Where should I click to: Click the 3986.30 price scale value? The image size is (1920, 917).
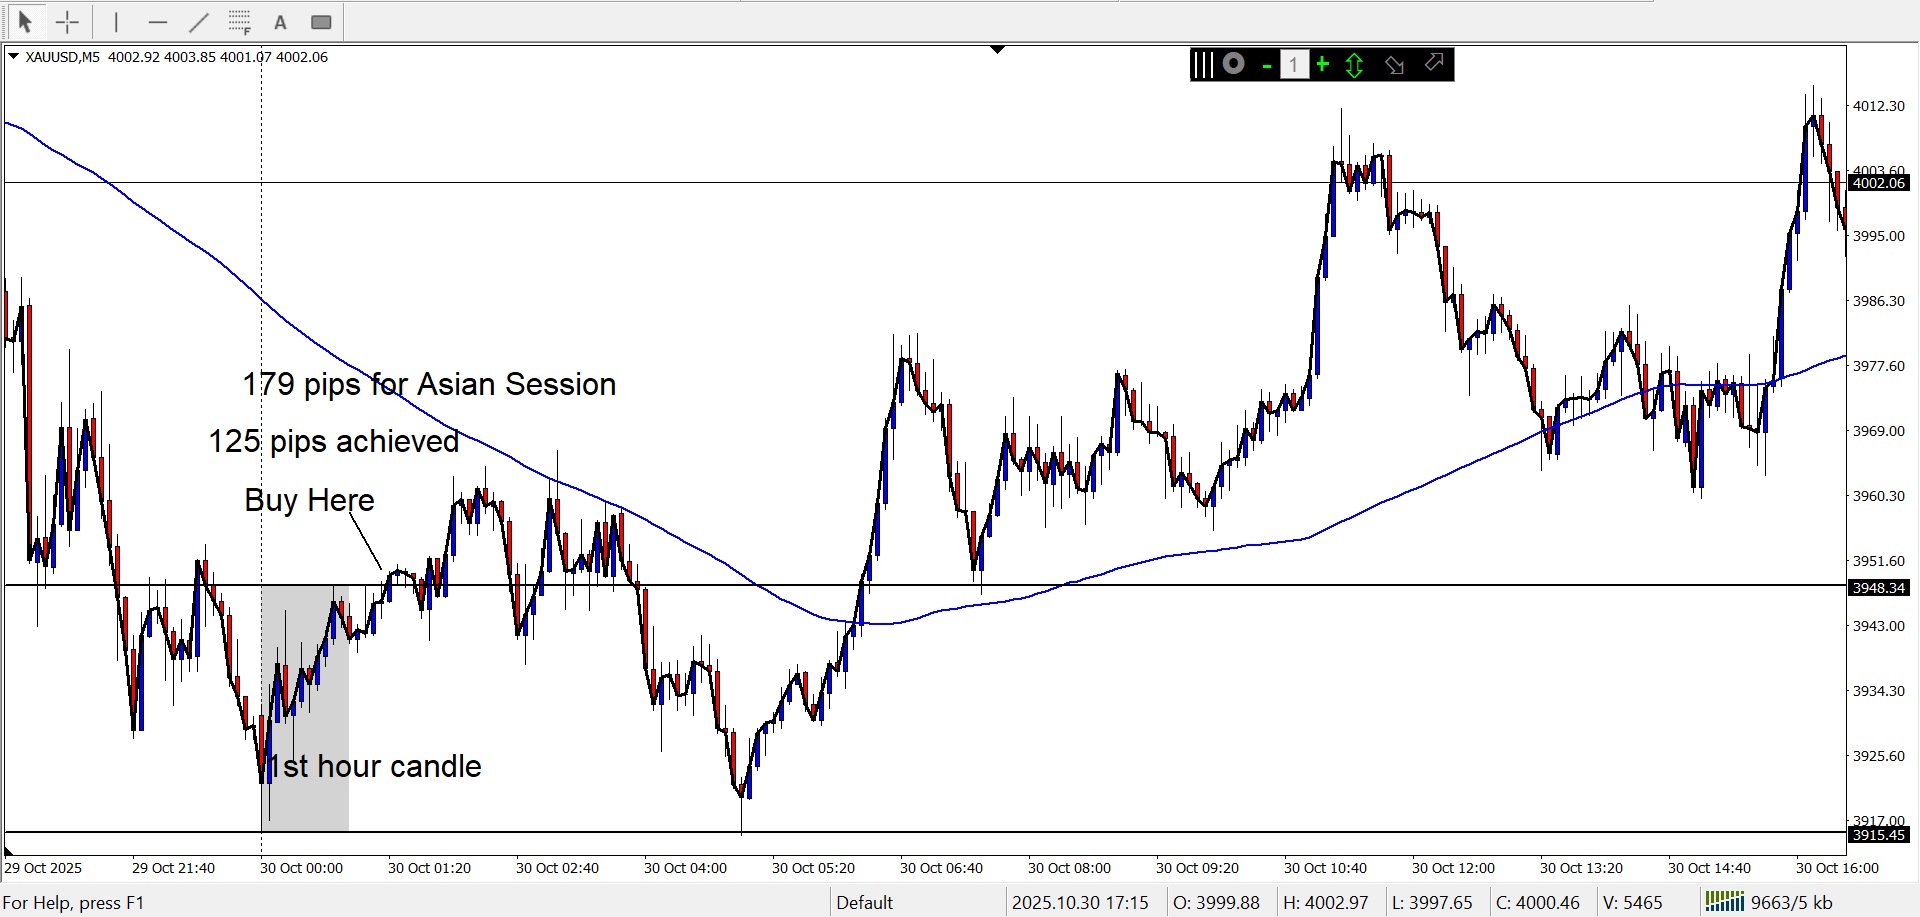(1879, 301)
